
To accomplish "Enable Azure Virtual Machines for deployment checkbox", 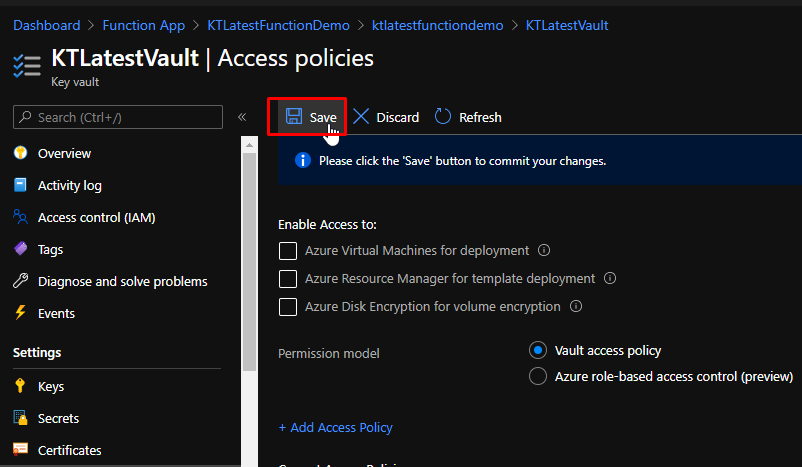I will tap(288, 251).
